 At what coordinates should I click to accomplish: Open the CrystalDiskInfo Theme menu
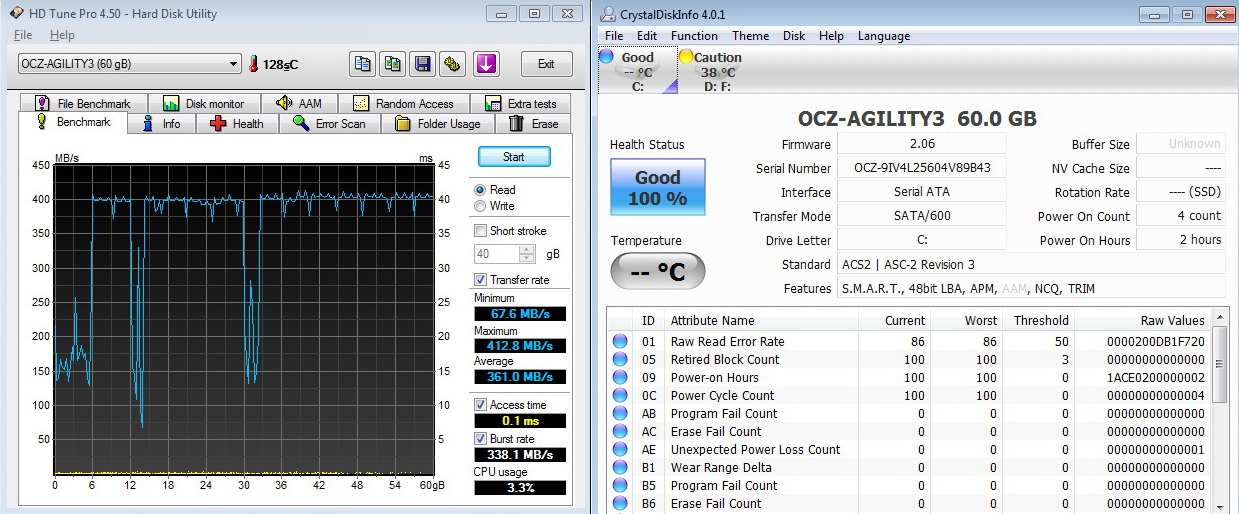751,36
